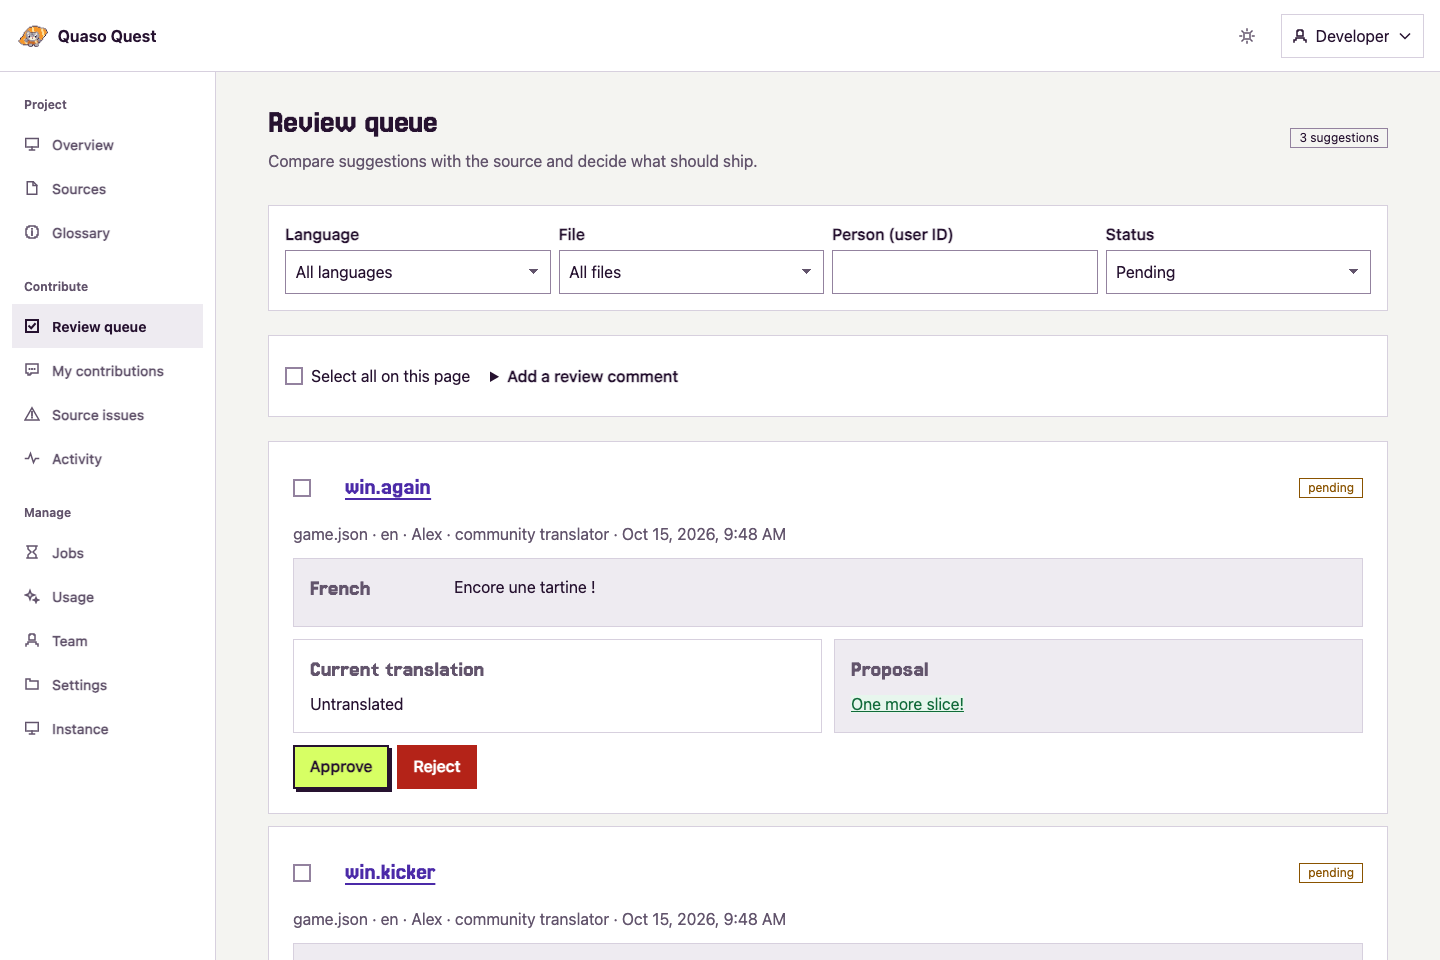
Task: Expand the Add a review comment section
Action: click(x=584, y=376)
